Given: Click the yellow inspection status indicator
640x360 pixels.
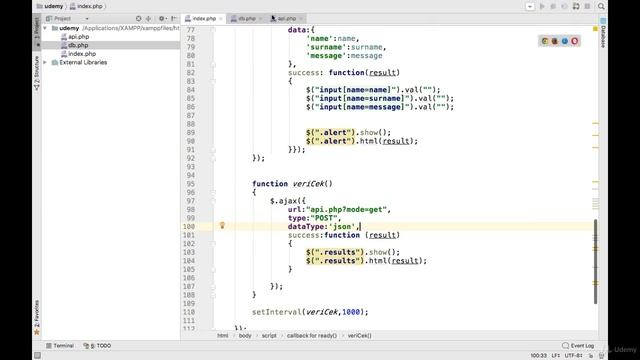Looking at the screenshot, I should (595, 29).
